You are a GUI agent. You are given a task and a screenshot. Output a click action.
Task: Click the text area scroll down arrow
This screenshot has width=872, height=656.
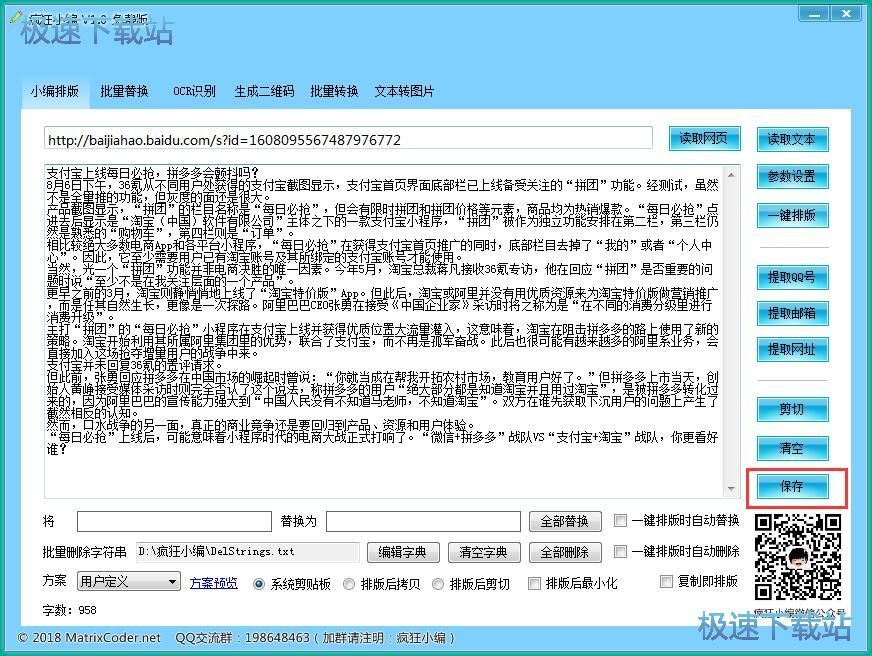[x=731, y=489]
